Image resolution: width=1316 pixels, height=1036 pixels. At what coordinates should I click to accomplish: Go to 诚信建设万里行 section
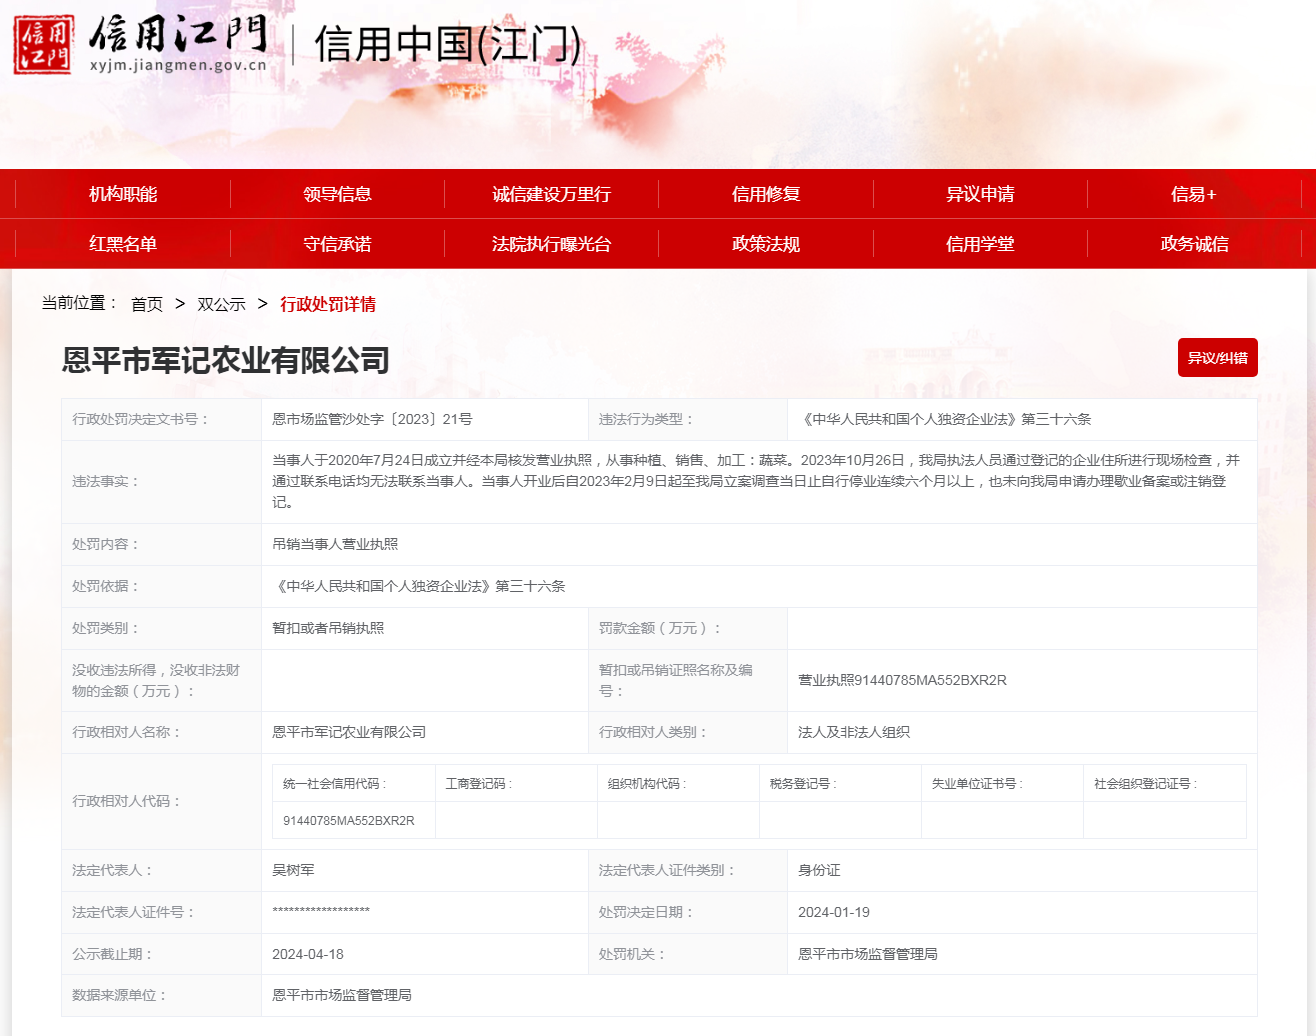pos(551,194)
